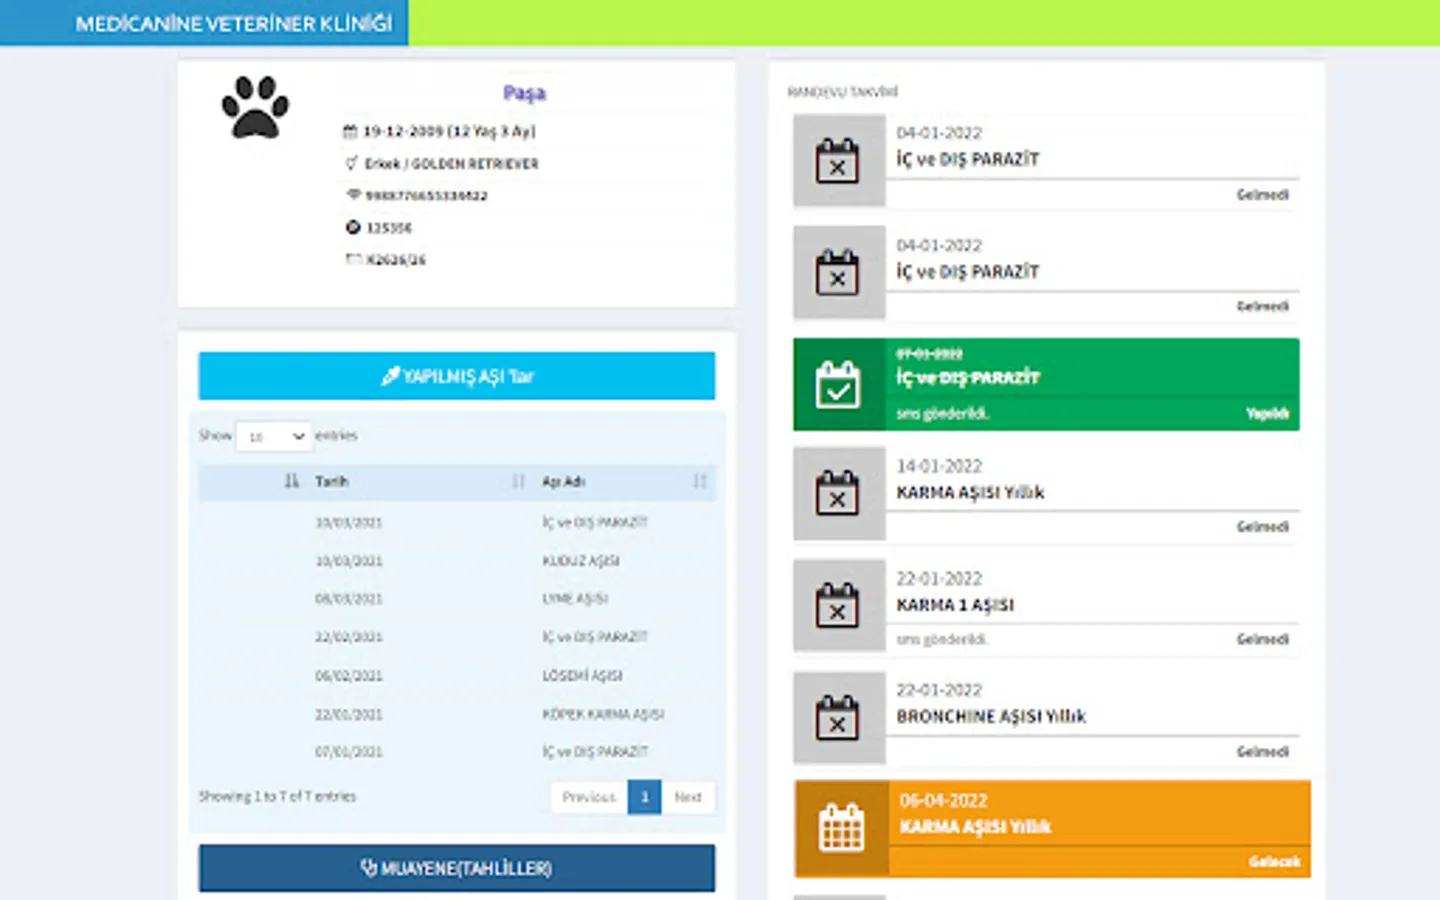Select page 1 in table pagination
1440x900 pixels.
click(645, 797)
